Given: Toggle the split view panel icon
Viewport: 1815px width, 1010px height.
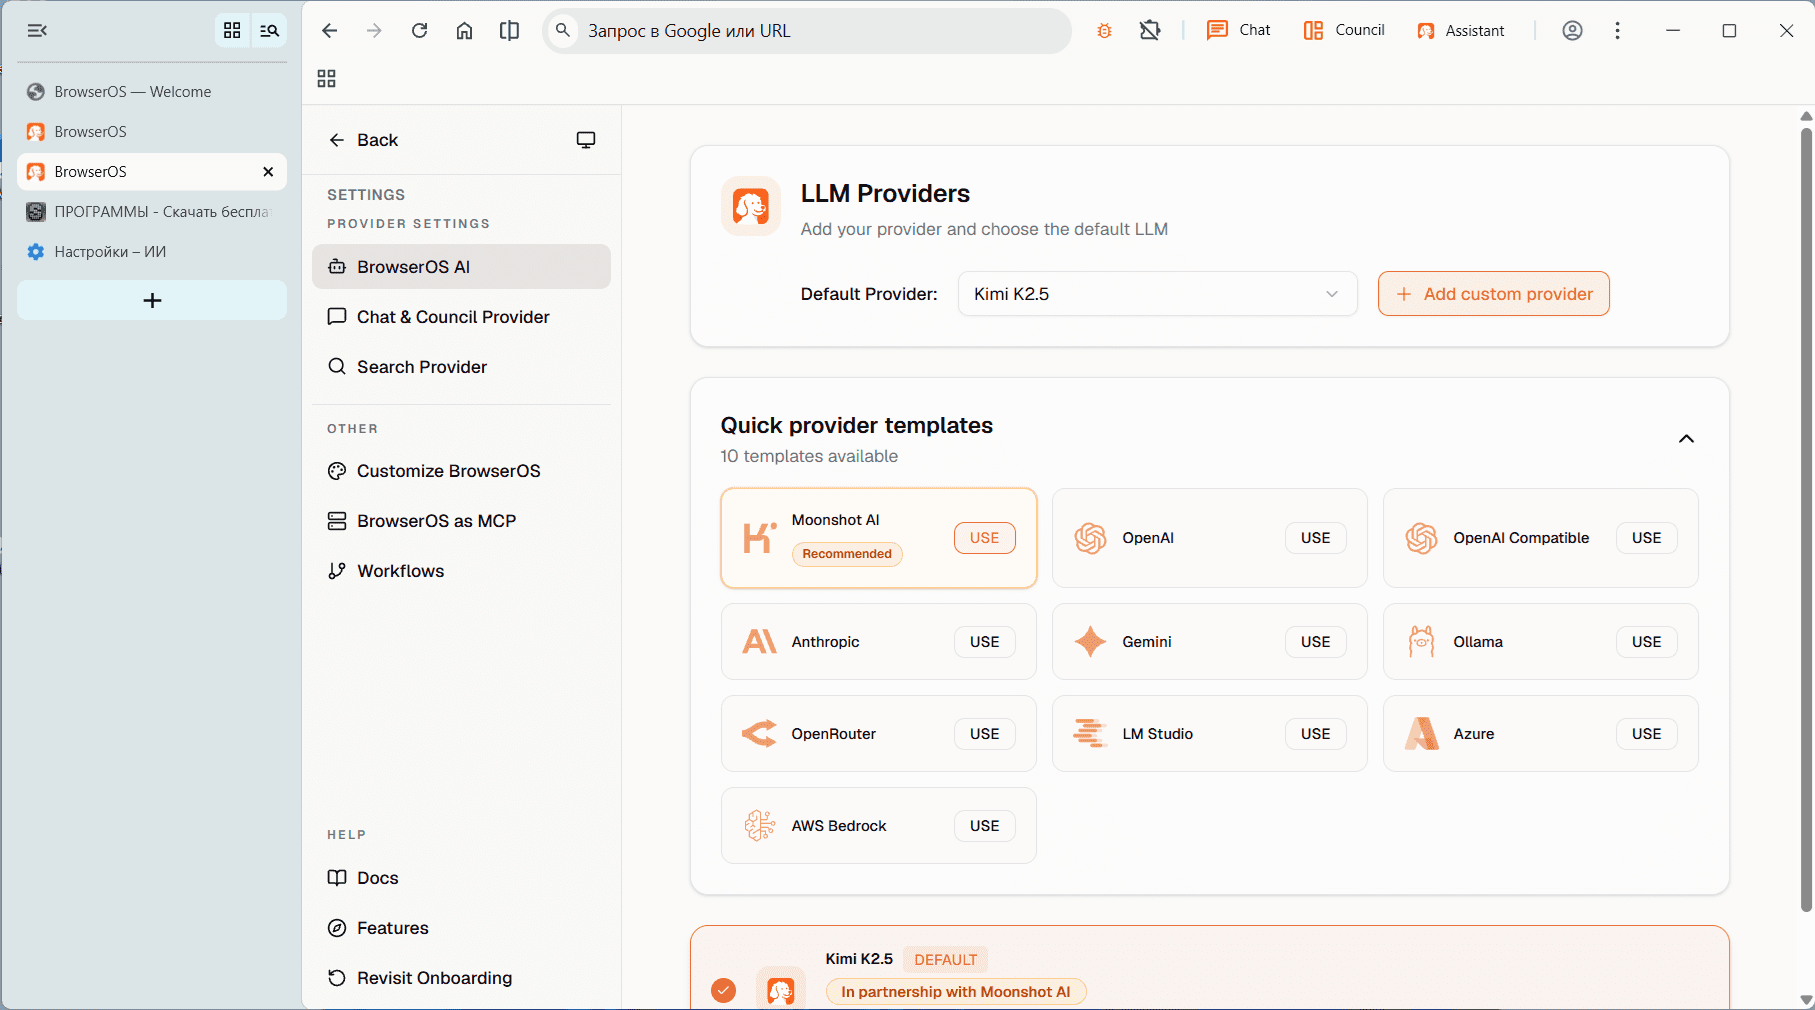Looking at the screenshot, I should point(509,31).
